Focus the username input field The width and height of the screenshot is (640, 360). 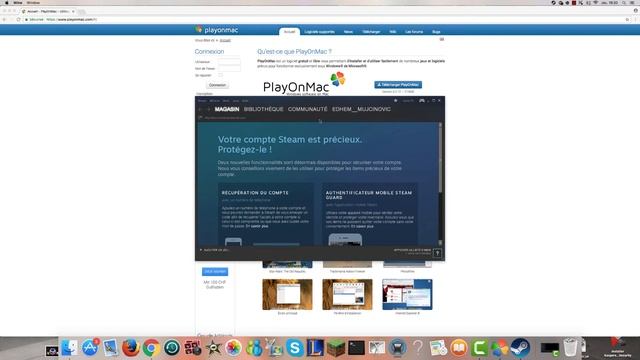click(229, 62)
